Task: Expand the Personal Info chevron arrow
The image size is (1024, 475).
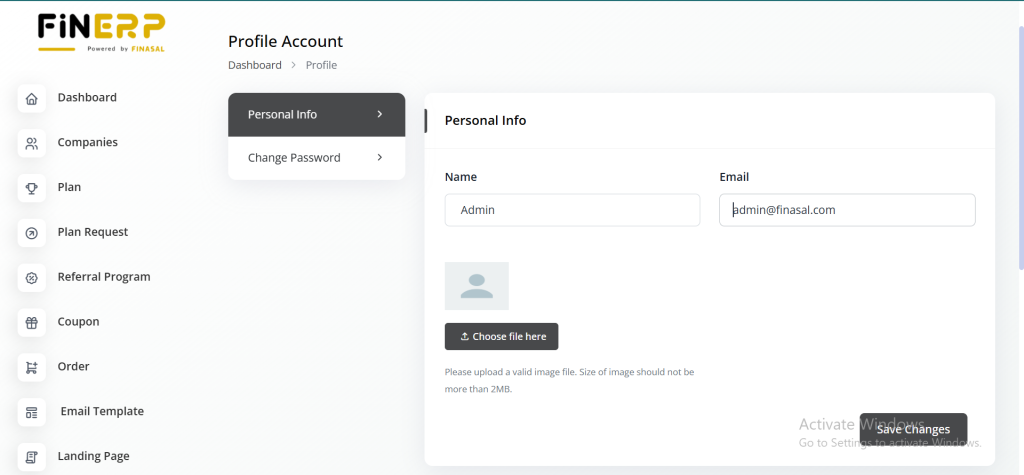Action: (380, 114)
